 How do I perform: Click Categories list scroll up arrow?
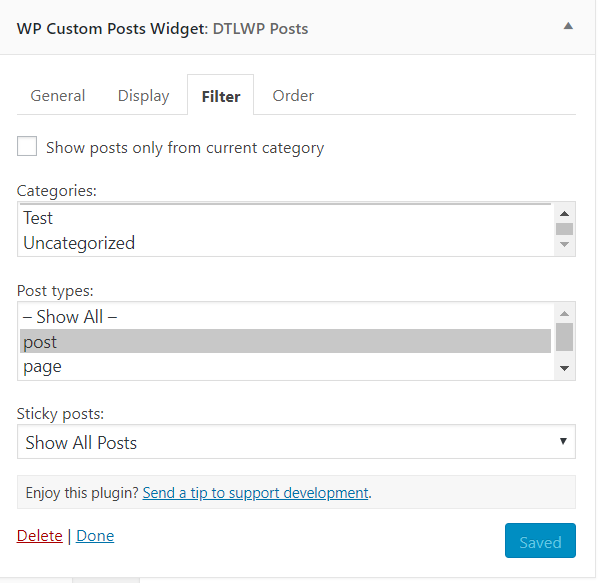(x=564, y=214)
